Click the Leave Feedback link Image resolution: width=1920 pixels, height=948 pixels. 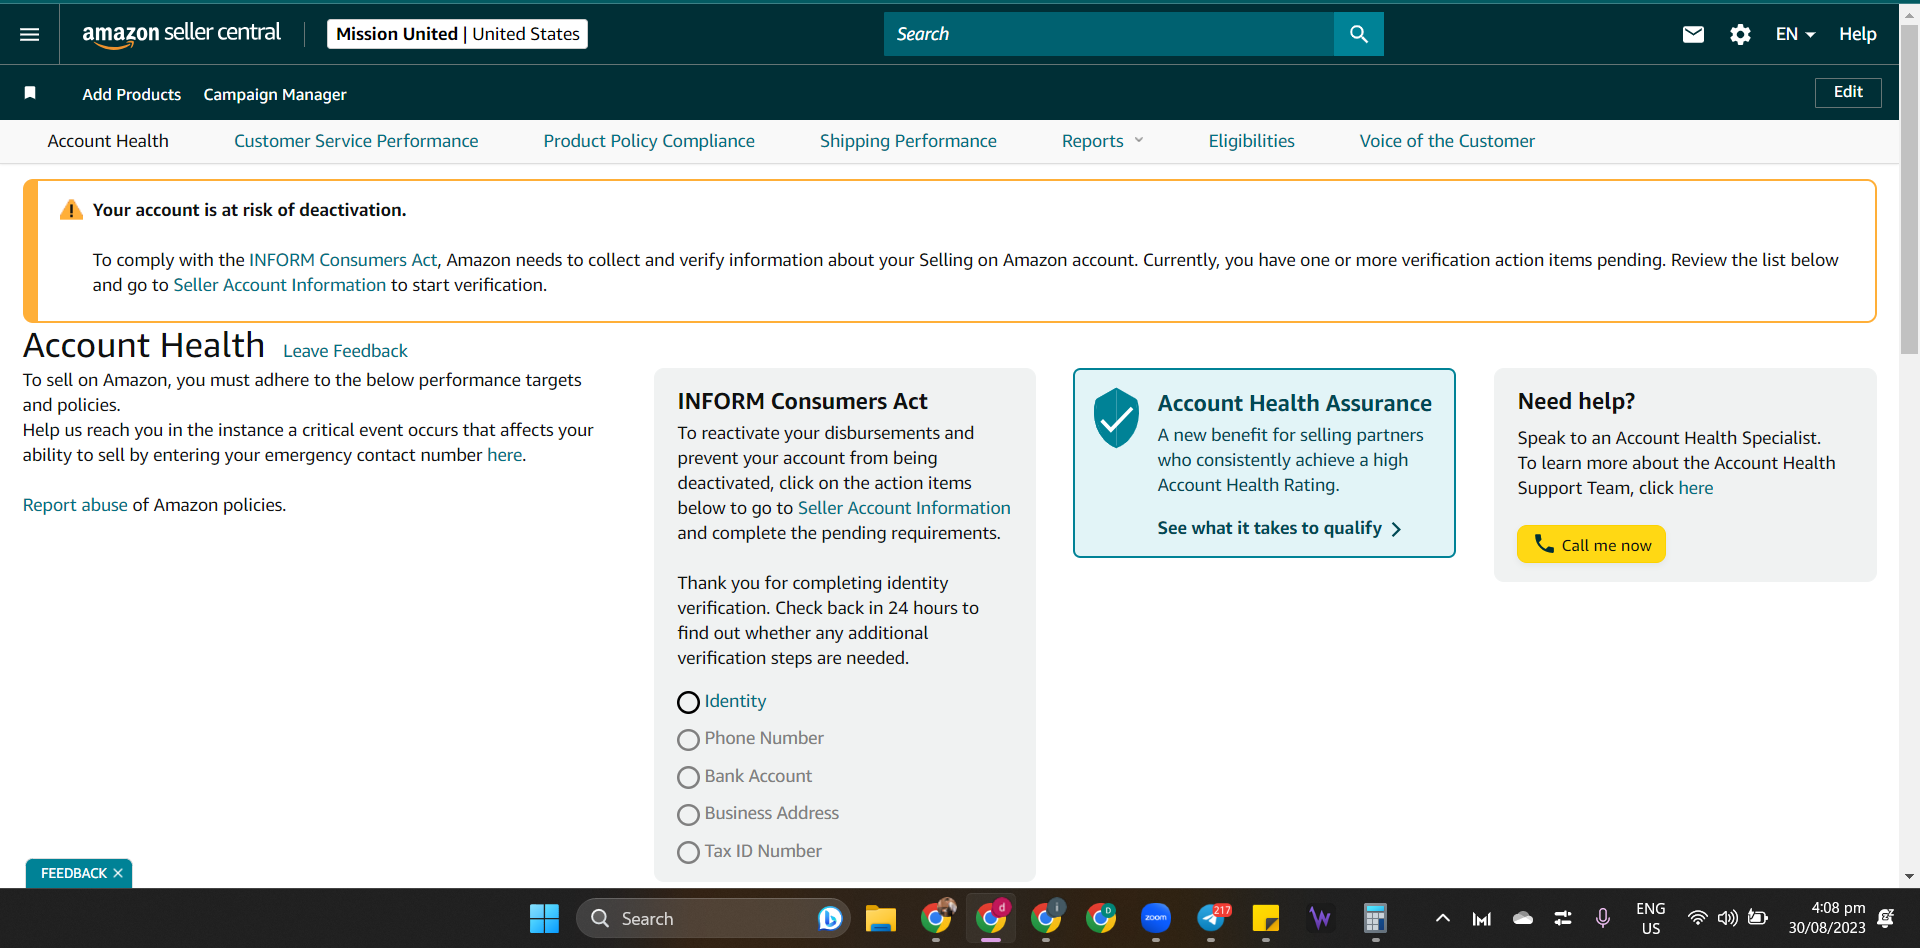(x=345, y=351)
